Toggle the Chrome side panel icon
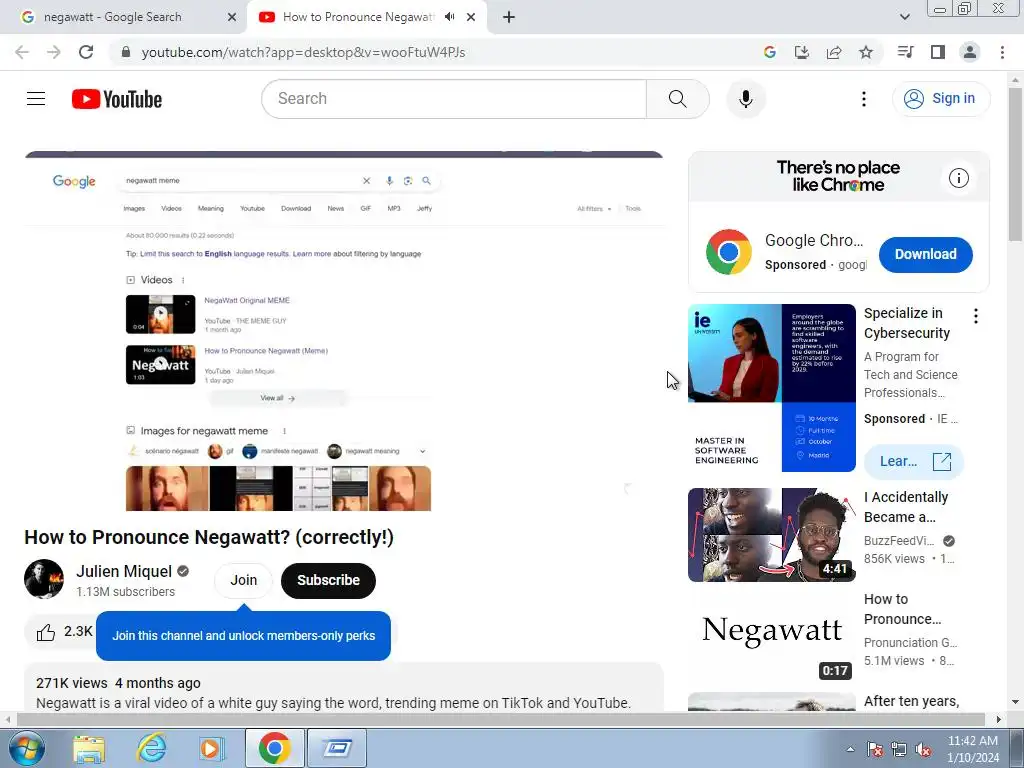The image size is (1024, 768). pyautogui.click(x=938, y=52)
